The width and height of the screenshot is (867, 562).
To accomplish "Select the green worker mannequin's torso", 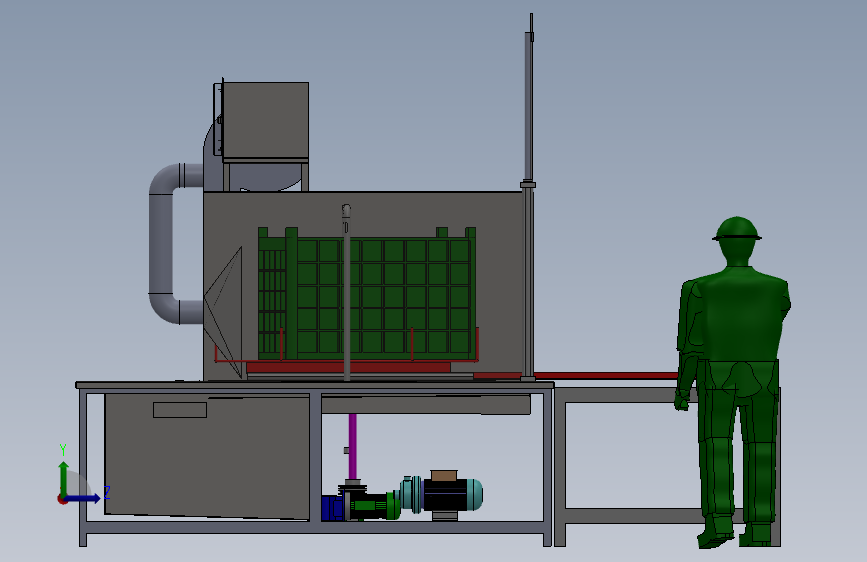I will click(740, 314).
